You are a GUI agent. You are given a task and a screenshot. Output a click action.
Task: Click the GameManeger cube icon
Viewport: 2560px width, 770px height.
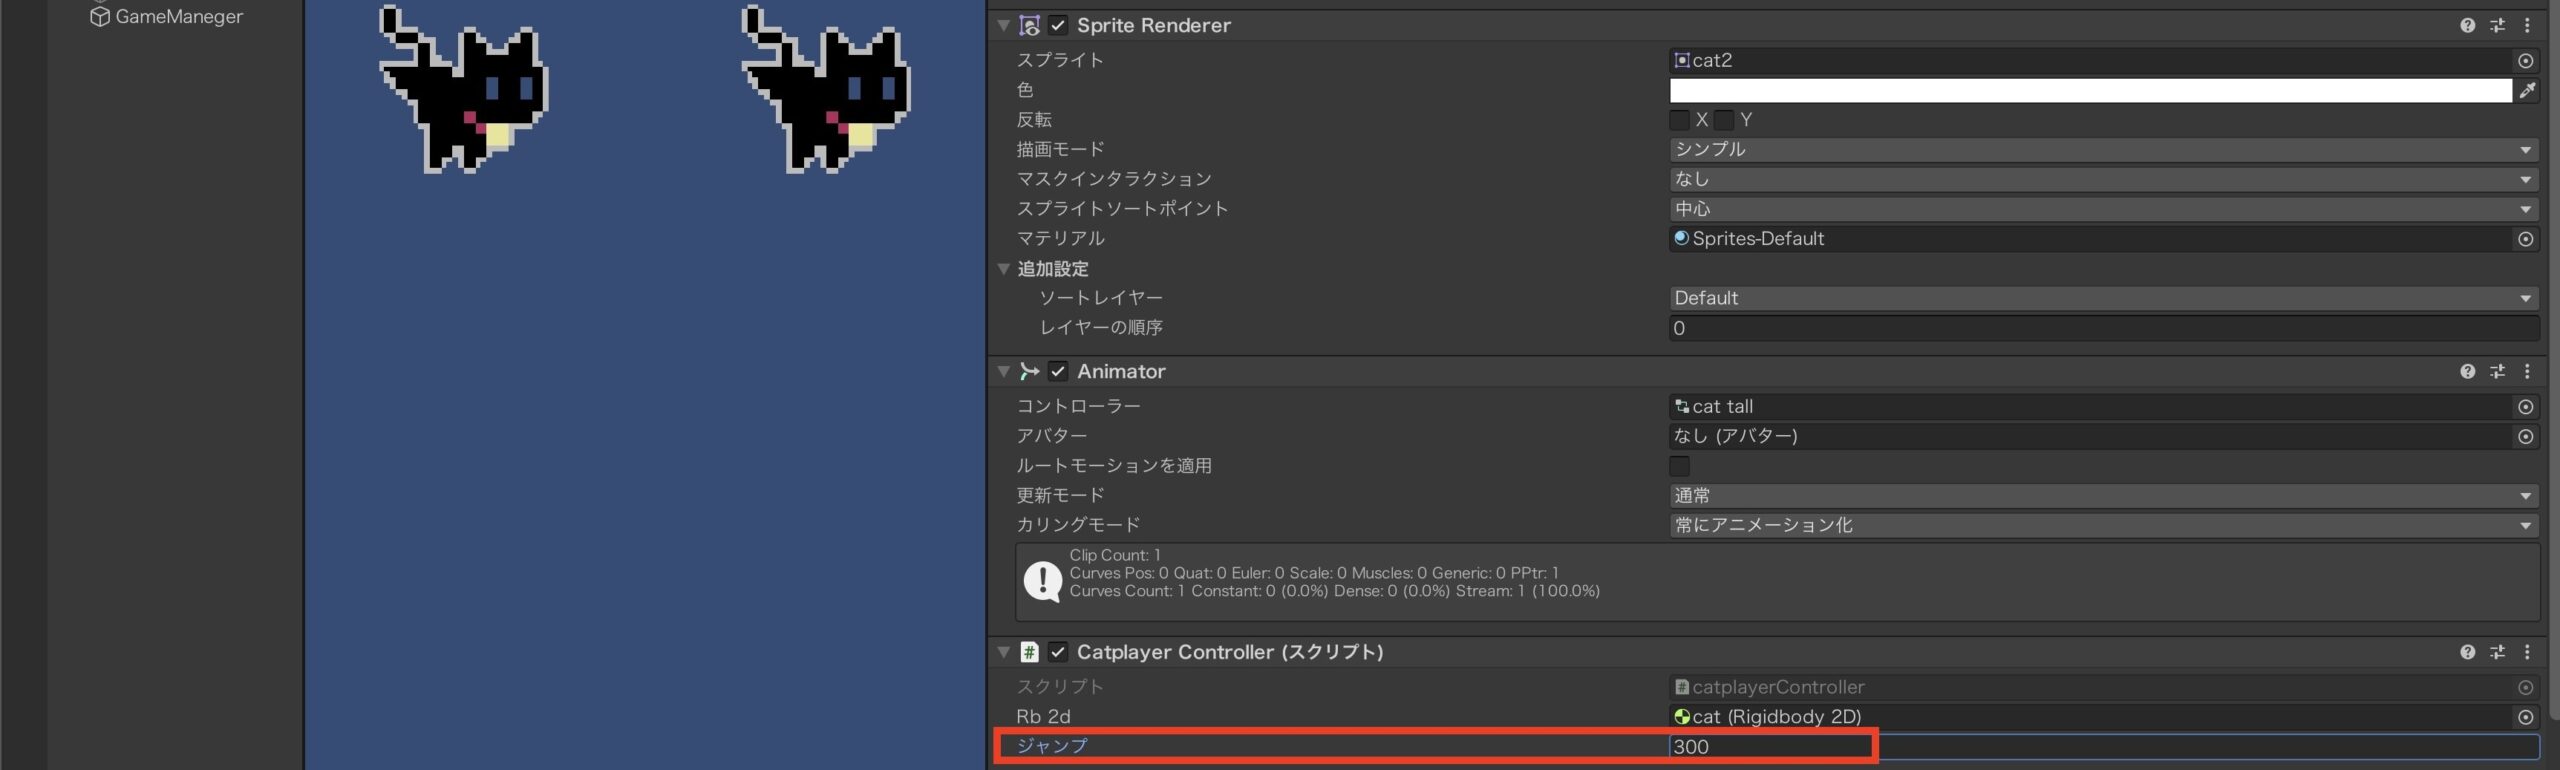[x=100, y=17]
